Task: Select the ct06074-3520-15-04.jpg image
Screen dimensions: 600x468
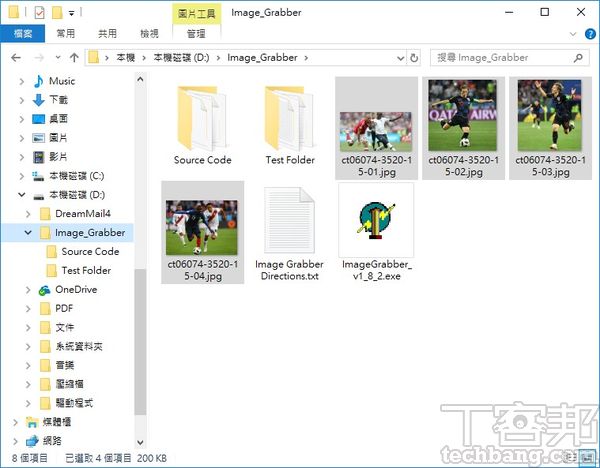Action: click(202, 230)
